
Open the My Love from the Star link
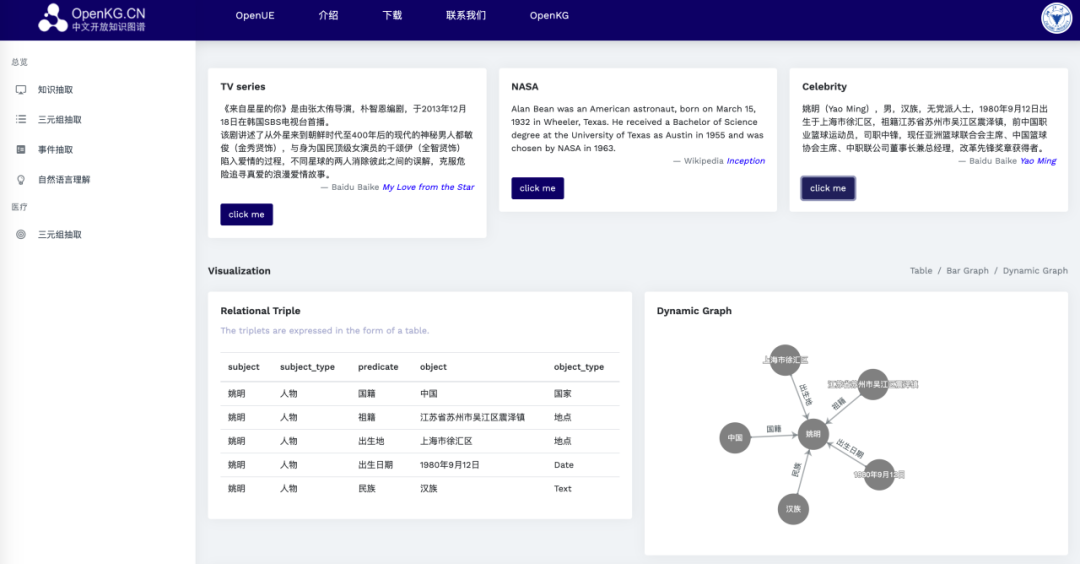(428, 187)
